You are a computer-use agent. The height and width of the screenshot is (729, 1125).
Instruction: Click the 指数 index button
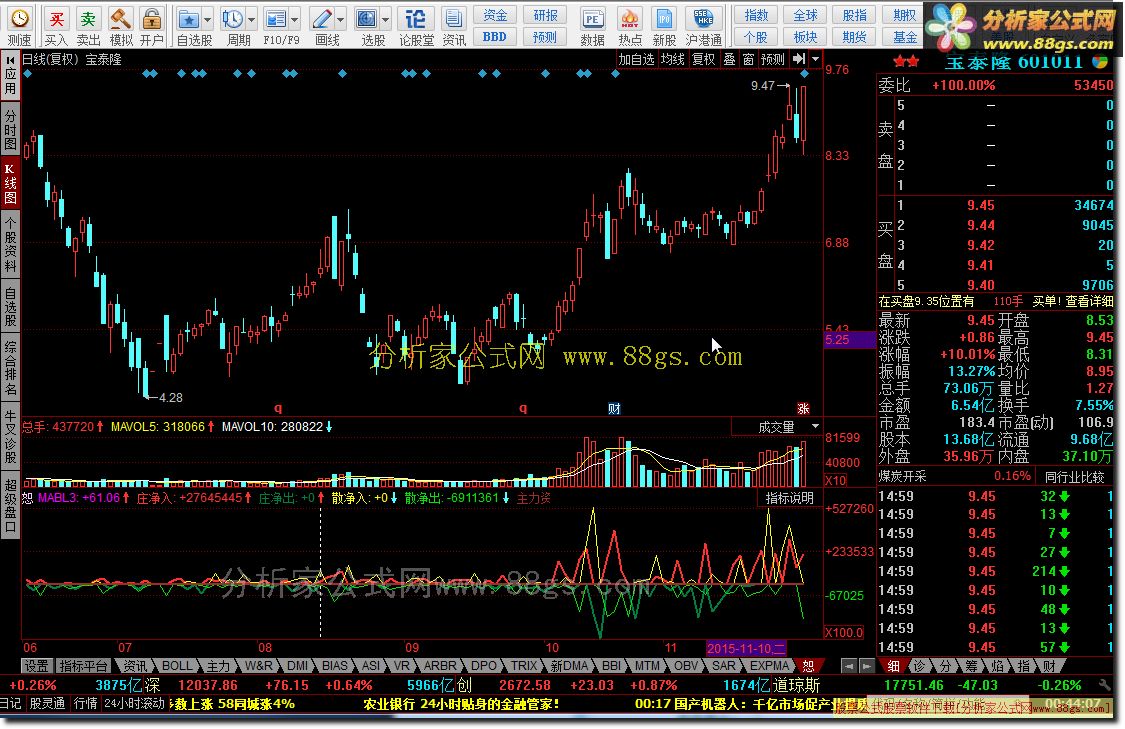[756, 14]
